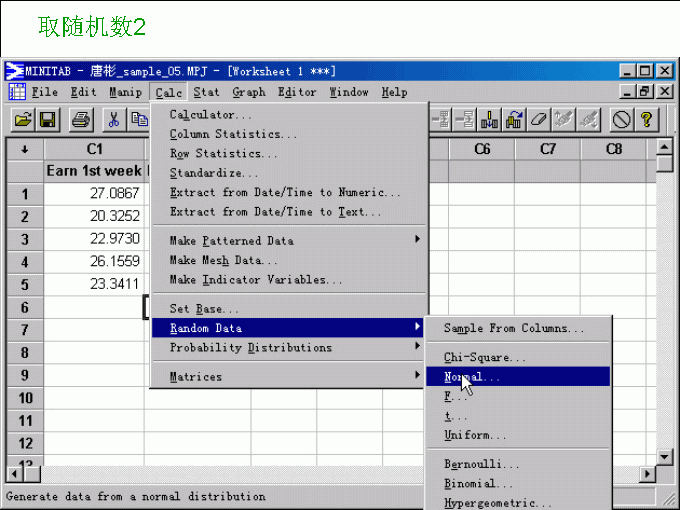680x510 pixels.
Task: Click the Save diskette toolbar icon
Action: [48, 120]
